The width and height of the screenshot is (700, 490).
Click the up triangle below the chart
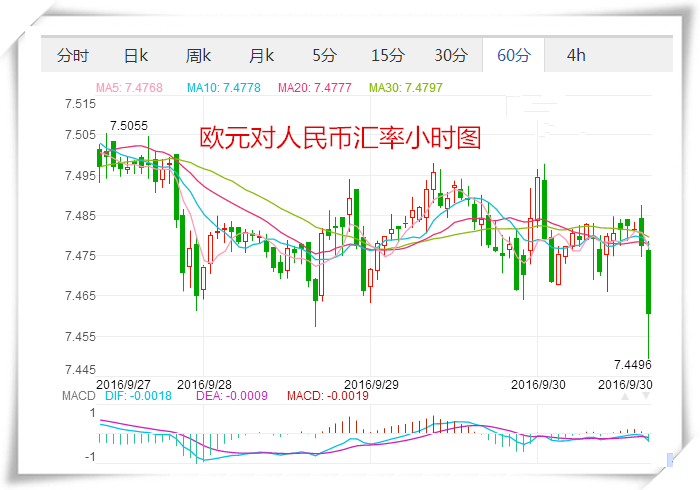click(x=625, y=396)
